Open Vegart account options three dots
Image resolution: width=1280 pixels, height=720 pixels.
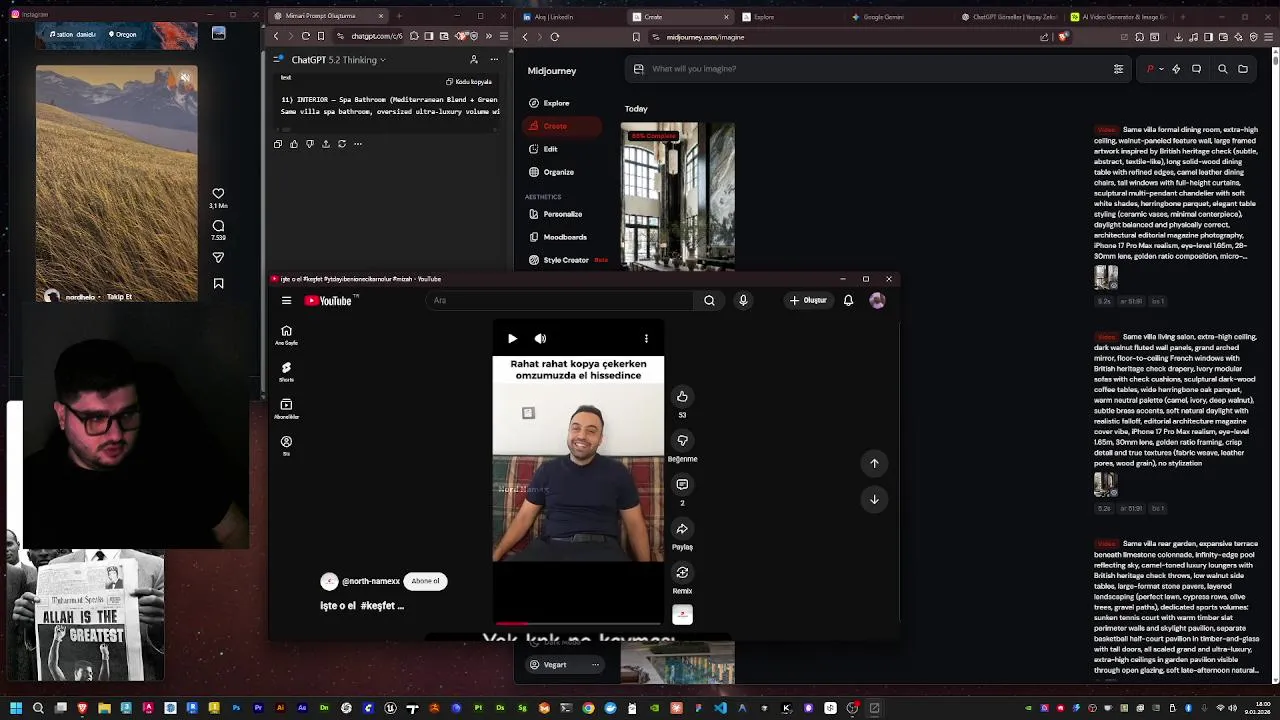click(595, 665)
